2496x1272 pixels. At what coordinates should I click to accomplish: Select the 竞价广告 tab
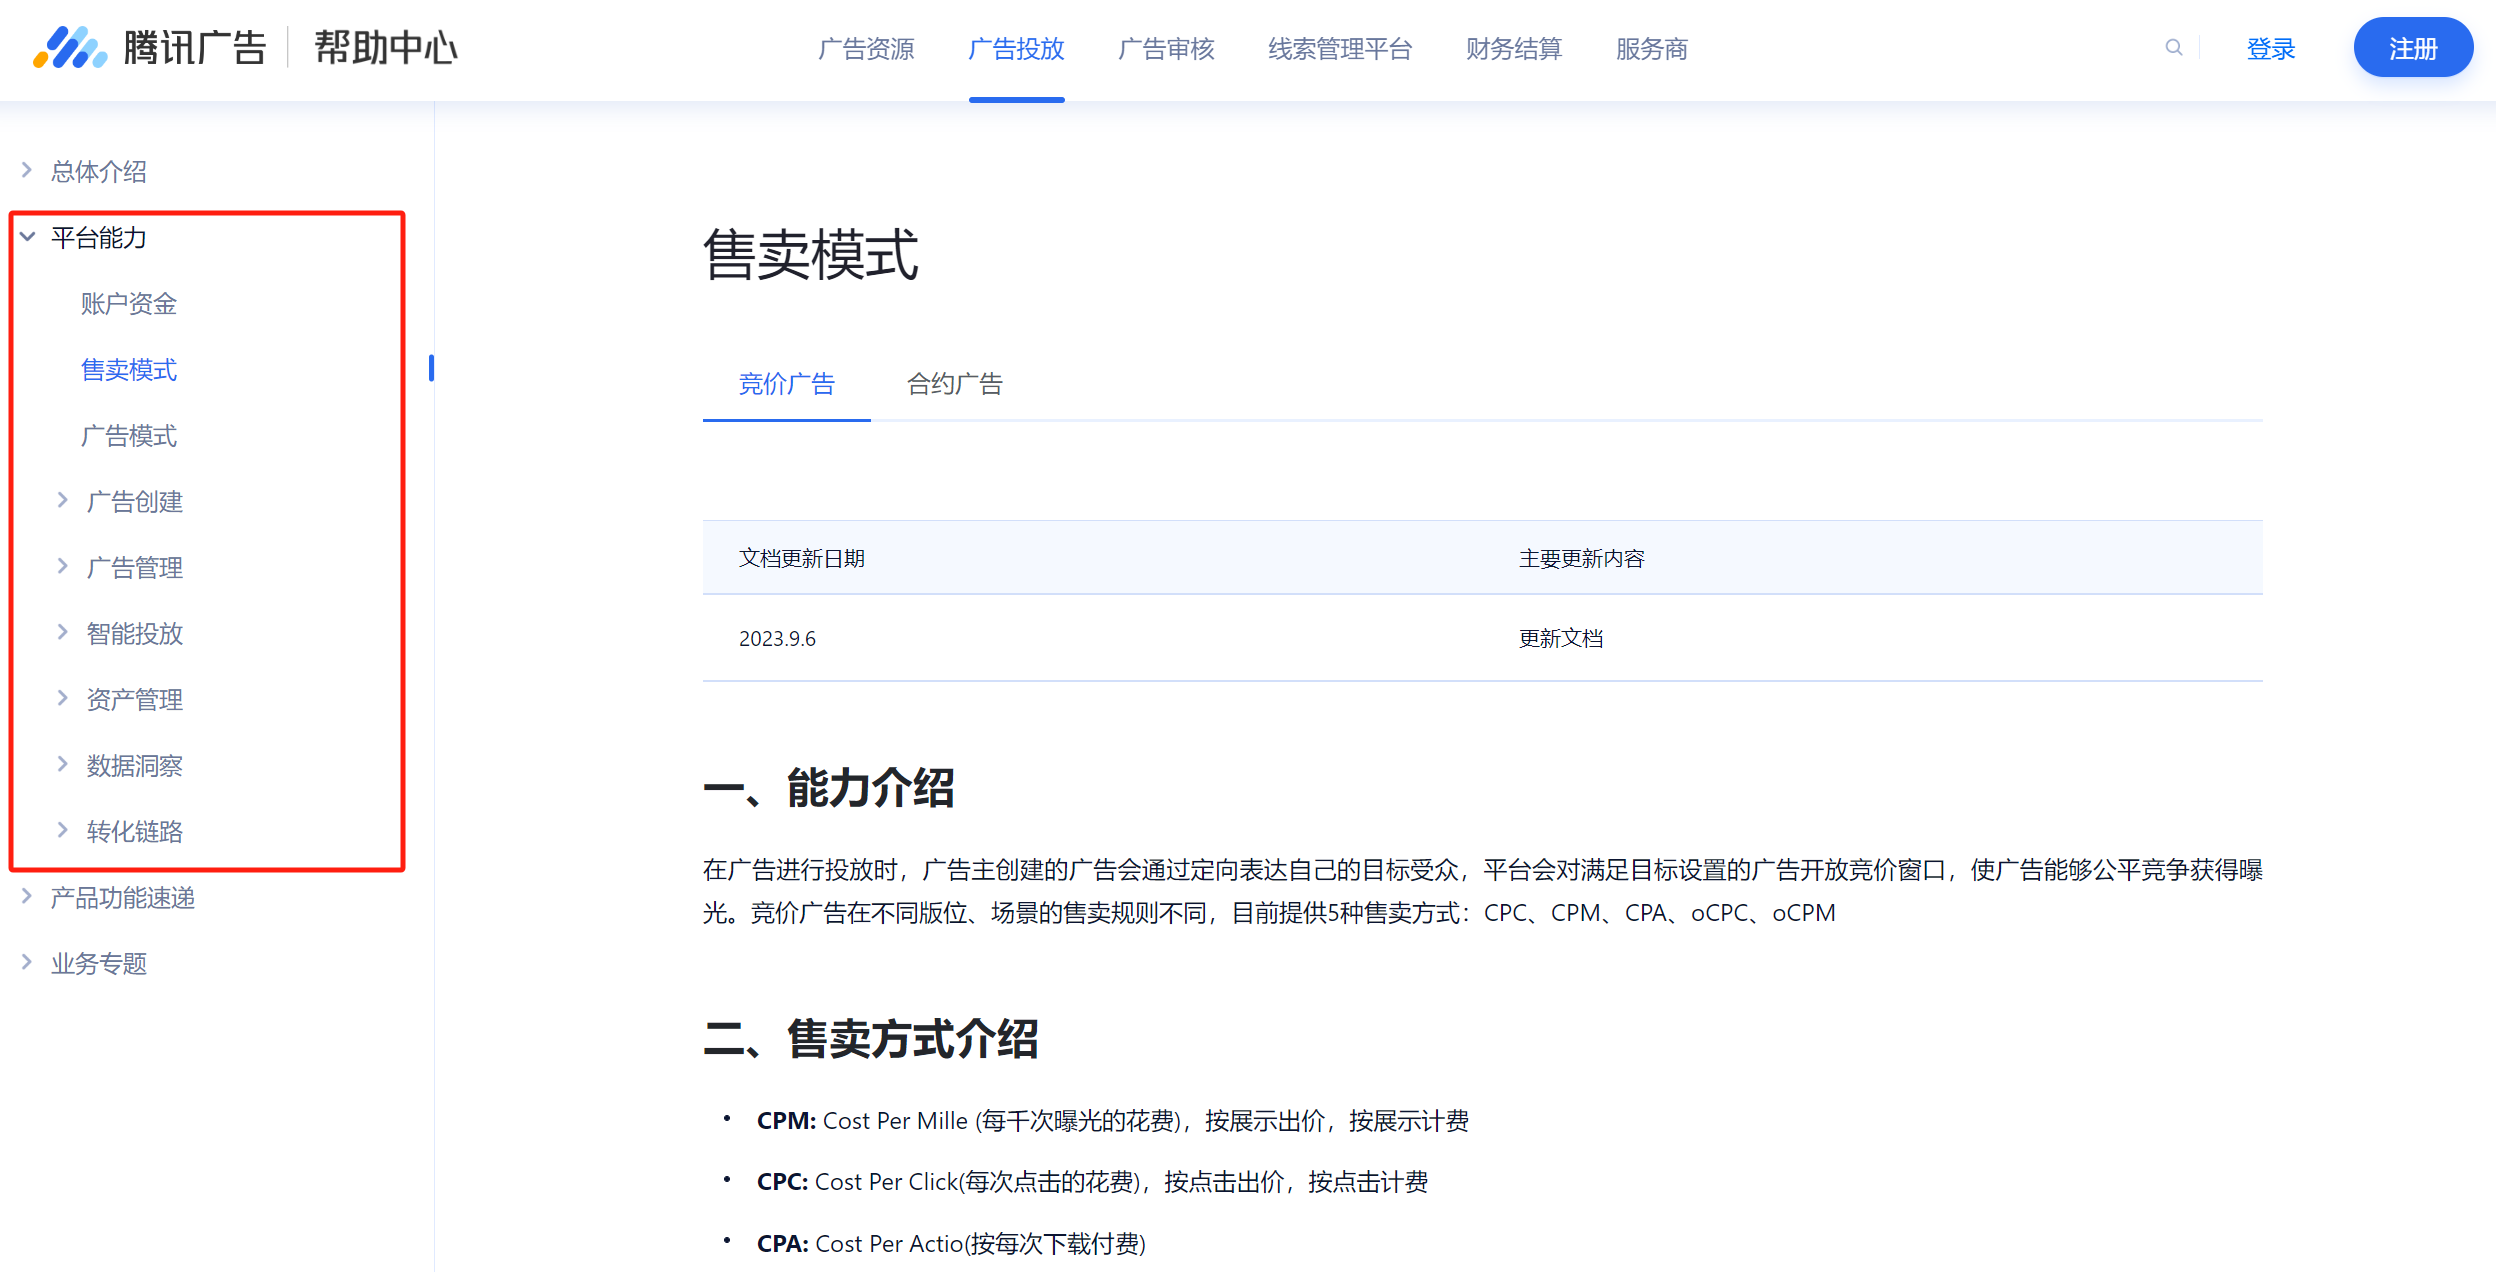(x=786, y=384)
